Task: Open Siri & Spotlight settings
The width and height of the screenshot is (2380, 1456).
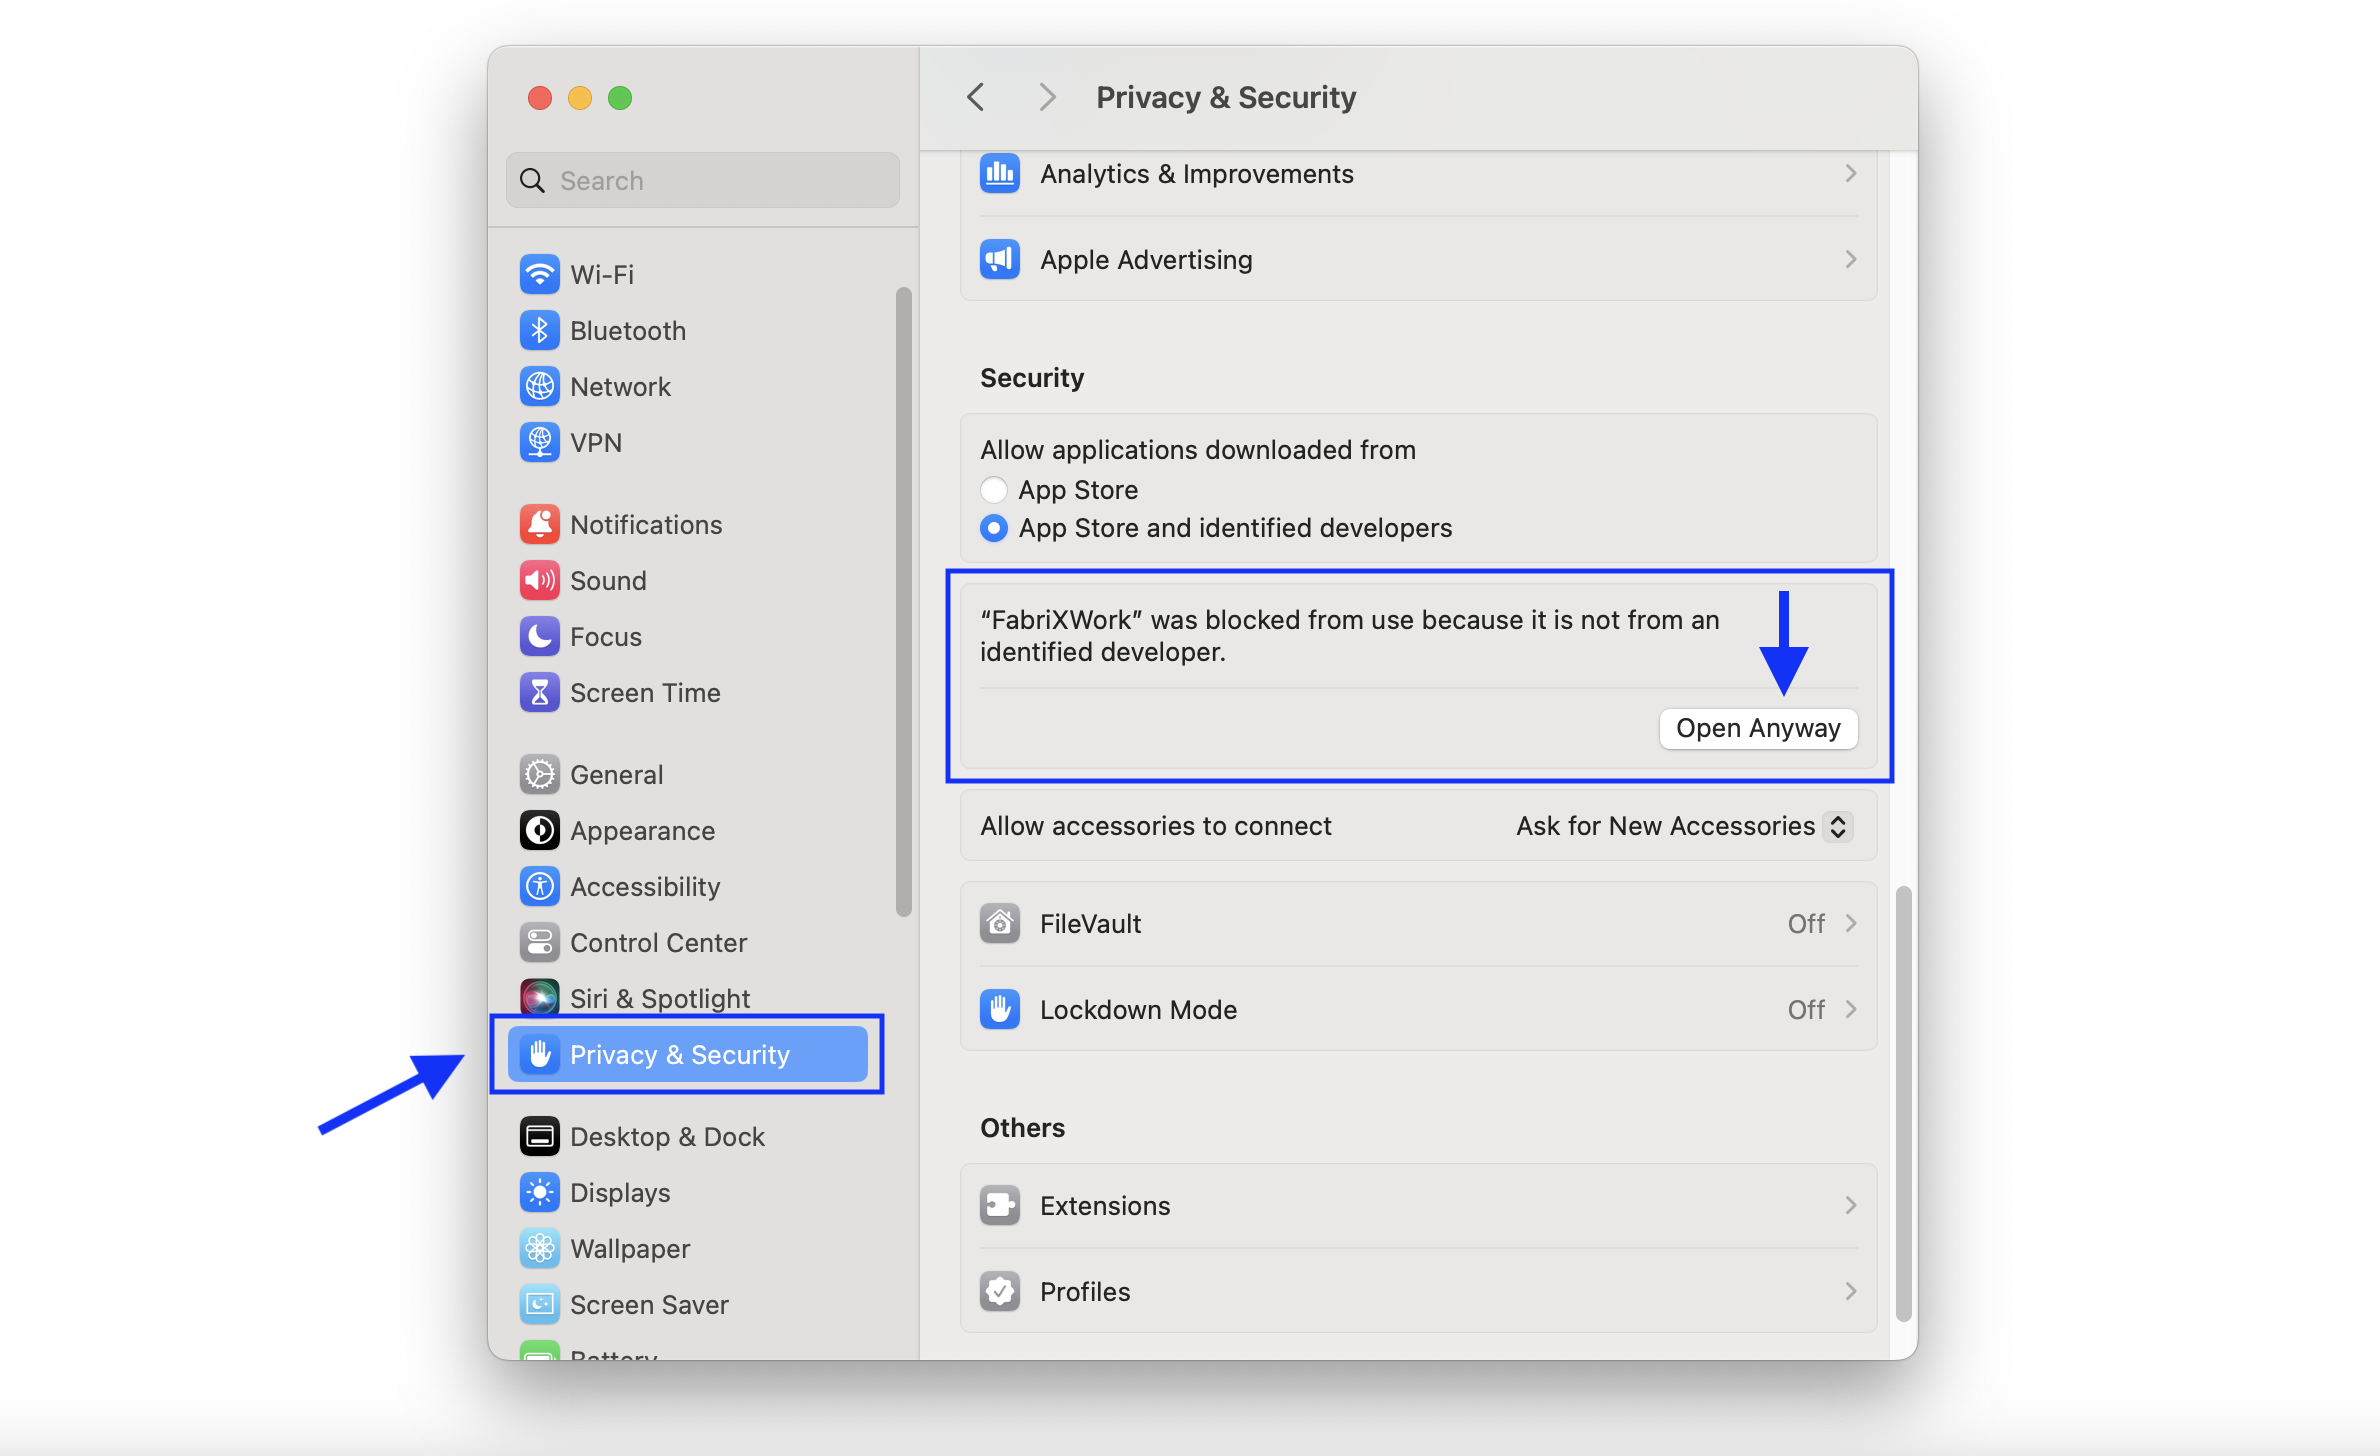Action: (x=659, y=997)
